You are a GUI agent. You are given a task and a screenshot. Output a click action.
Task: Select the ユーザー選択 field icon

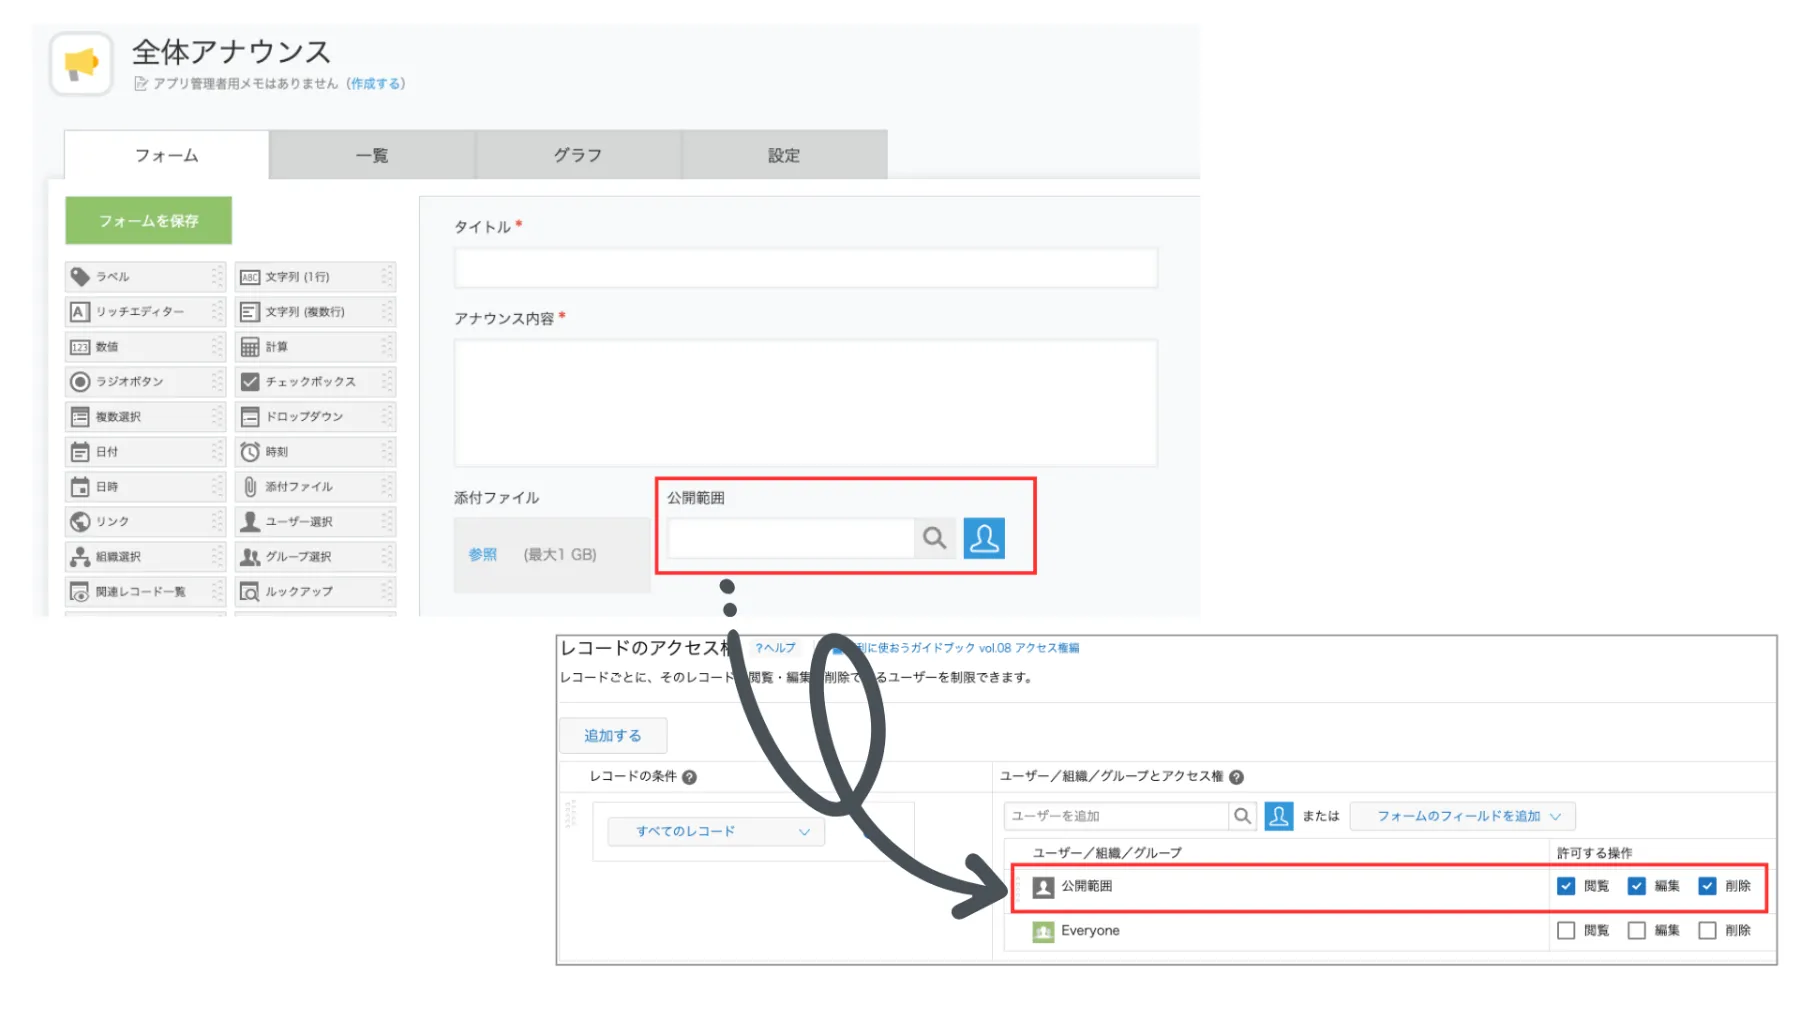249,521
